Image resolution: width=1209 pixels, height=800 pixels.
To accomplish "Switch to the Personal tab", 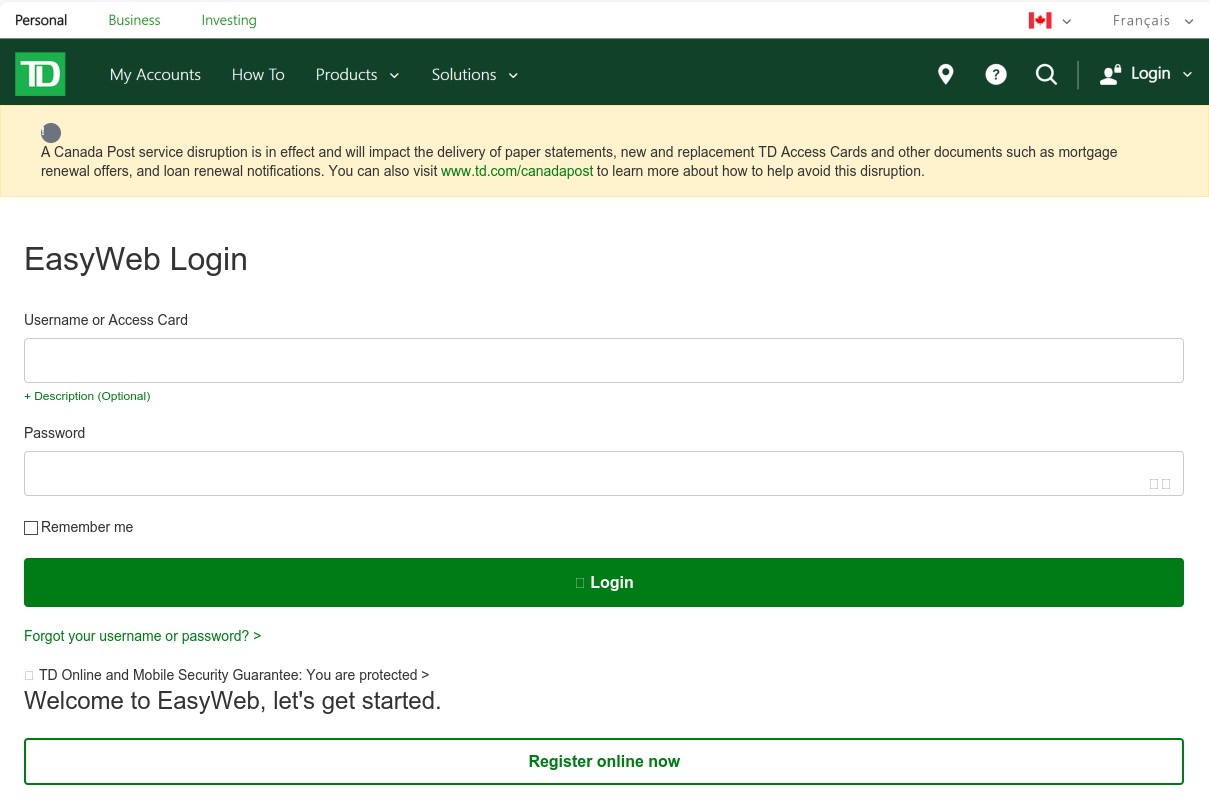I will tap(41, 20).
